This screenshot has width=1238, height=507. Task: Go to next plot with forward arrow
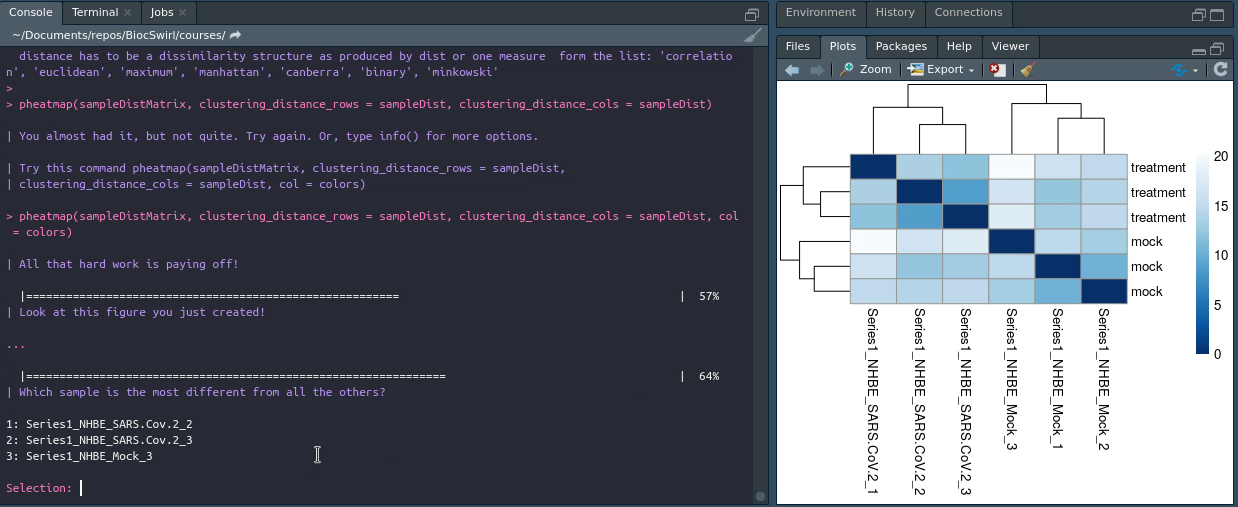click(x=817, y=70)
